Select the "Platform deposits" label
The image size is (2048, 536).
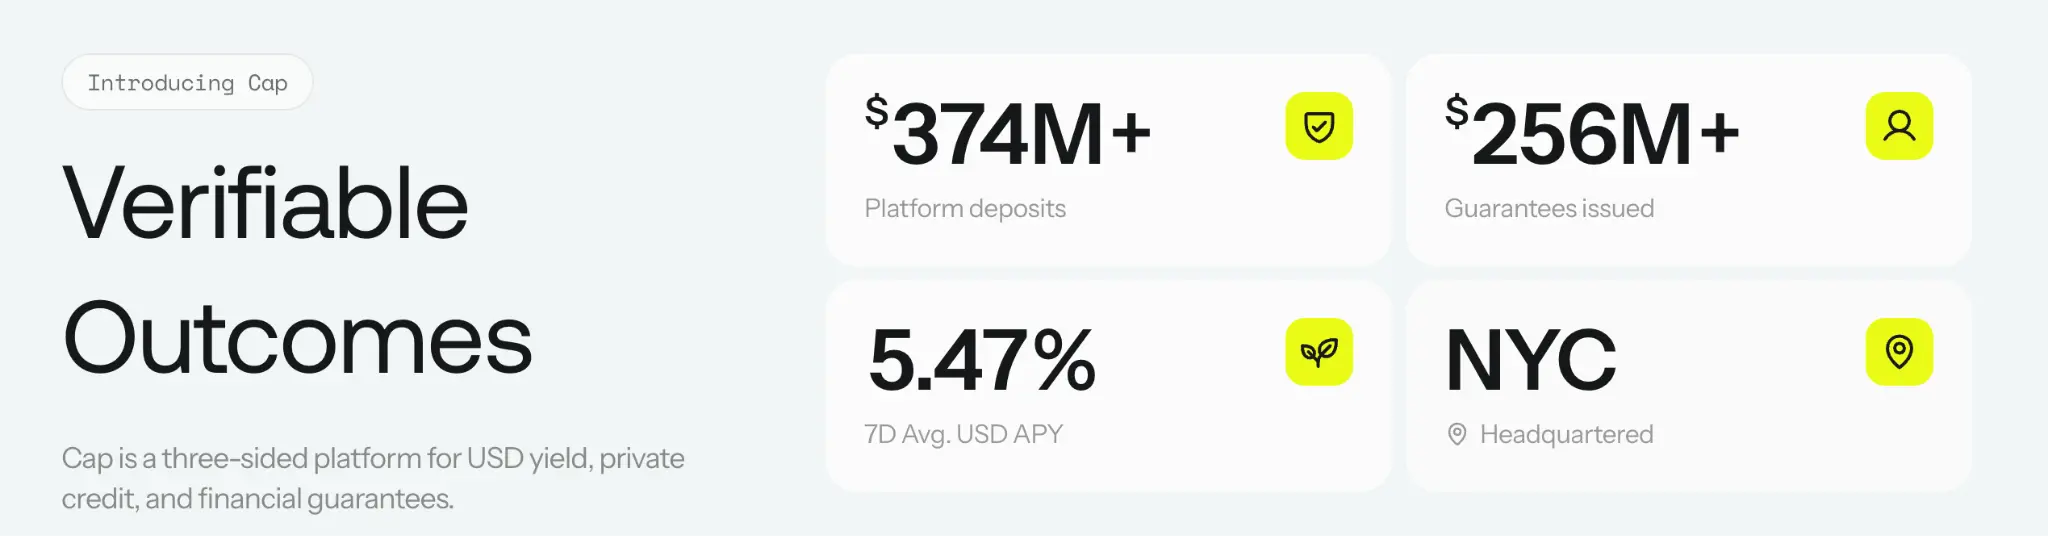(x=965, y=209)
